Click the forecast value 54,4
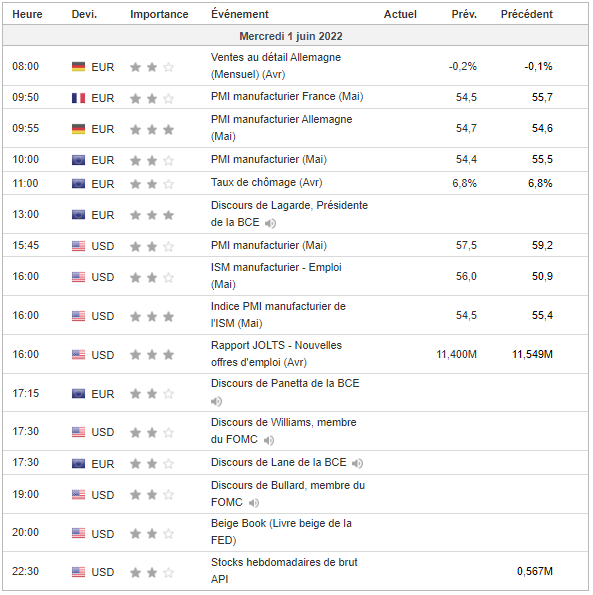Image resolution: width=593 pixels, height=595 pixels. click(x=466, y=160)
